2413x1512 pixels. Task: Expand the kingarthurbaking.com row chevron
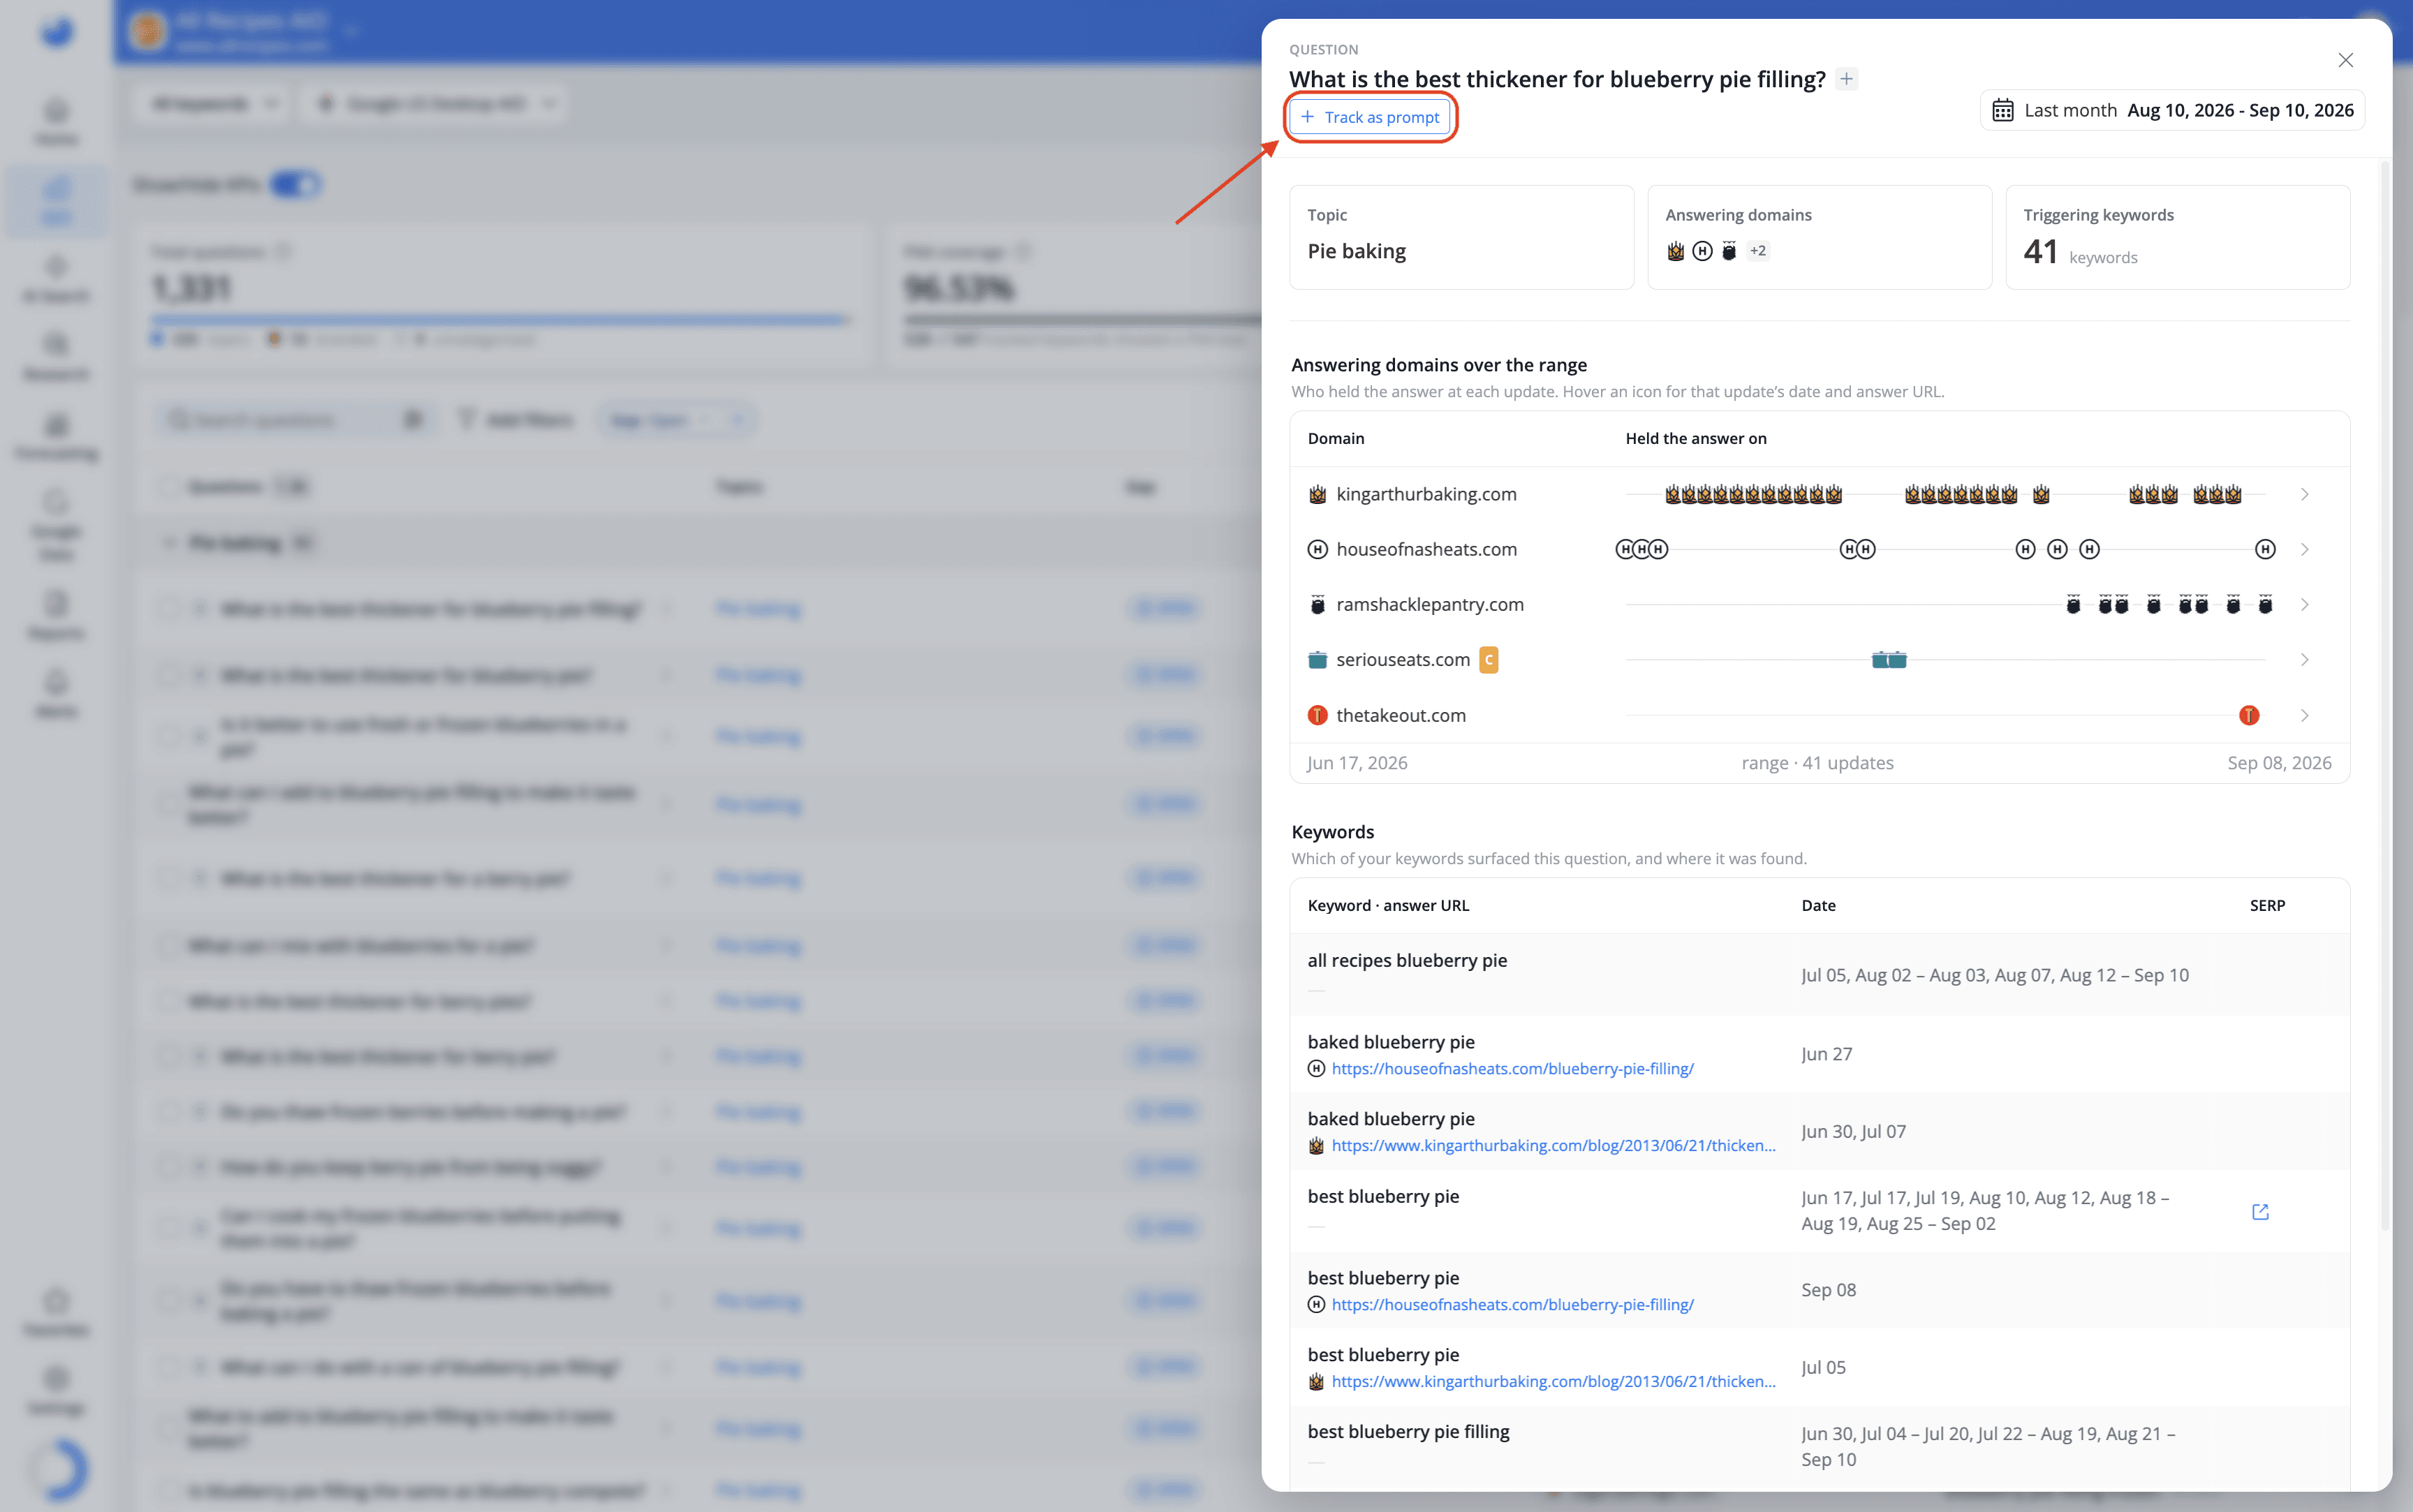click(2304, 494)
